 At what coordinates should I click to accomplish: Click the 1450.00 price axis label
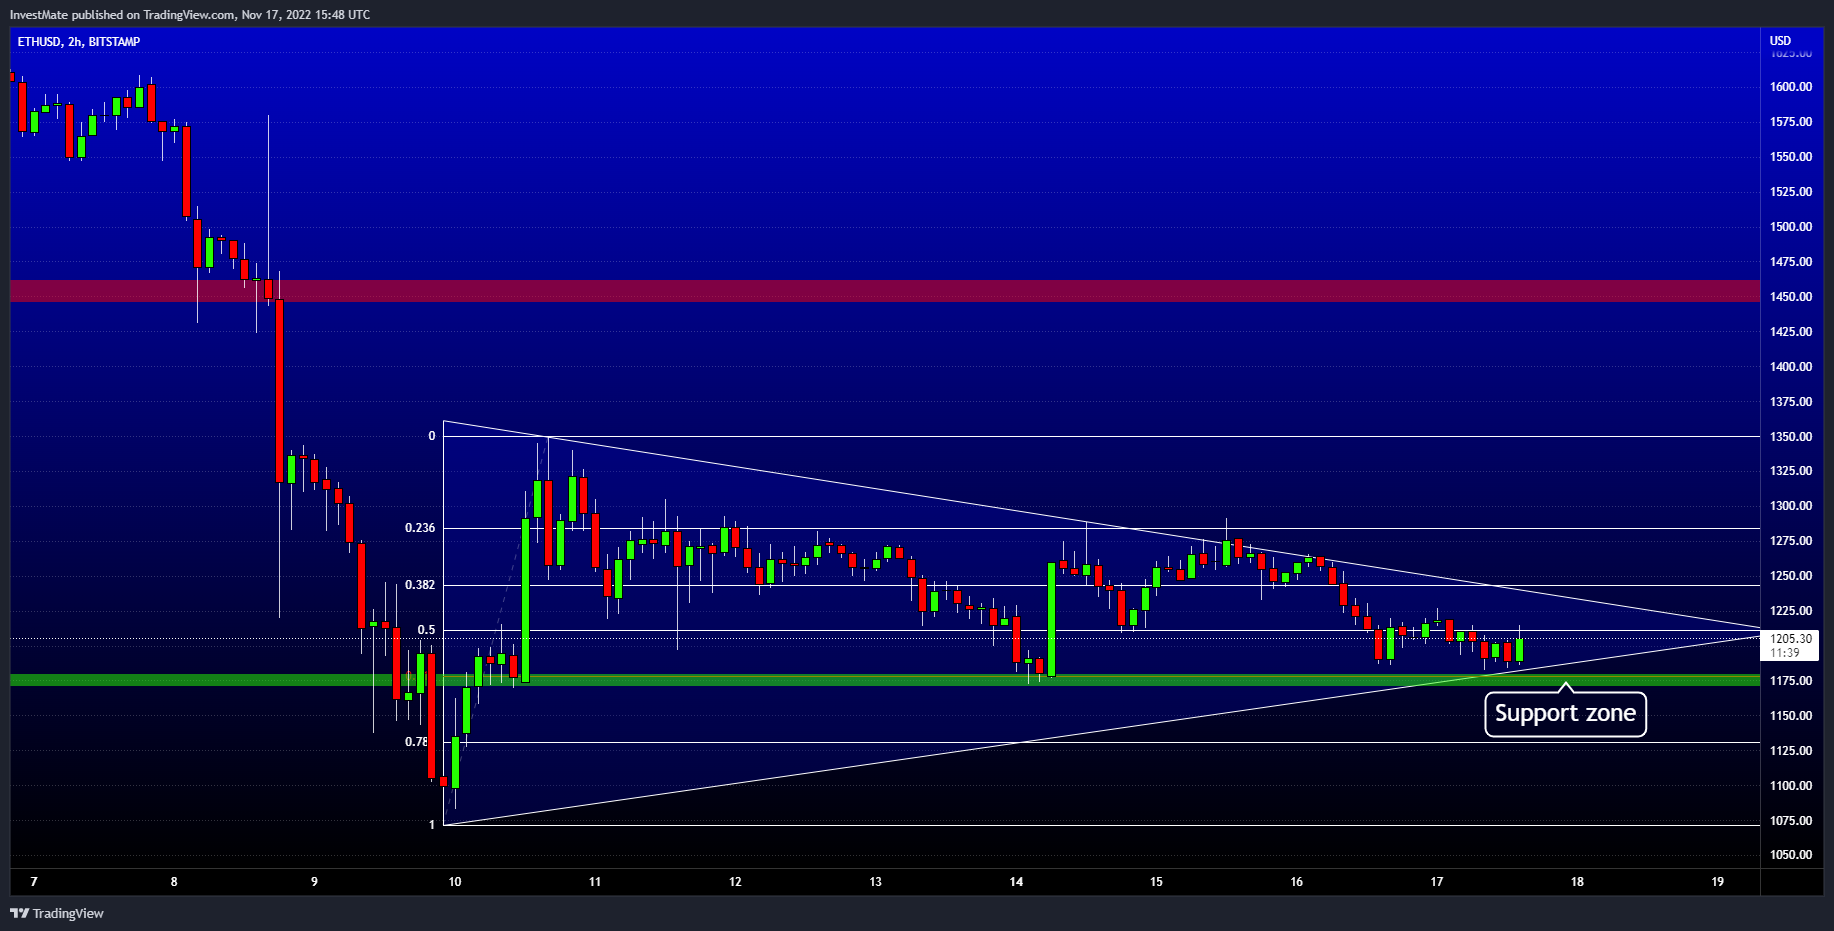(x=1790, y=297)
